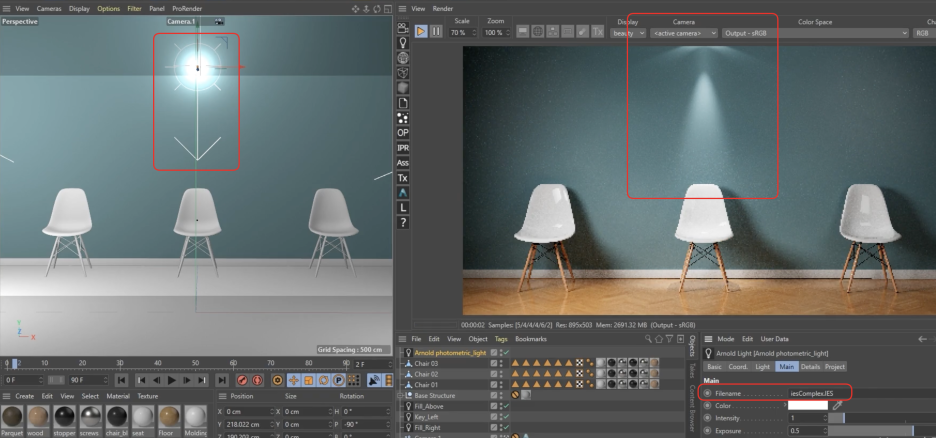This screenshot has width=936, height=438.
Task: Click the Ass export sidebar icon
Action: point(403,162)
